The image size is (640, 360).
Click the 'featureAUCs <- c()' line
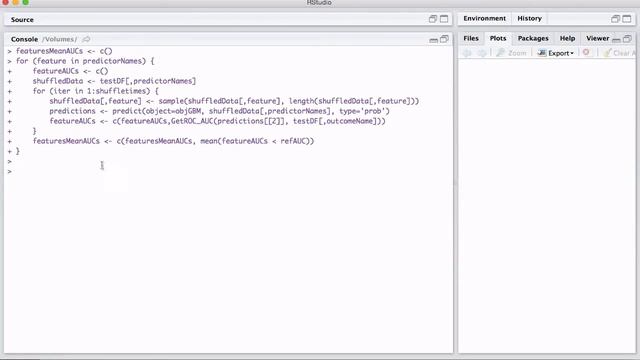71,71
